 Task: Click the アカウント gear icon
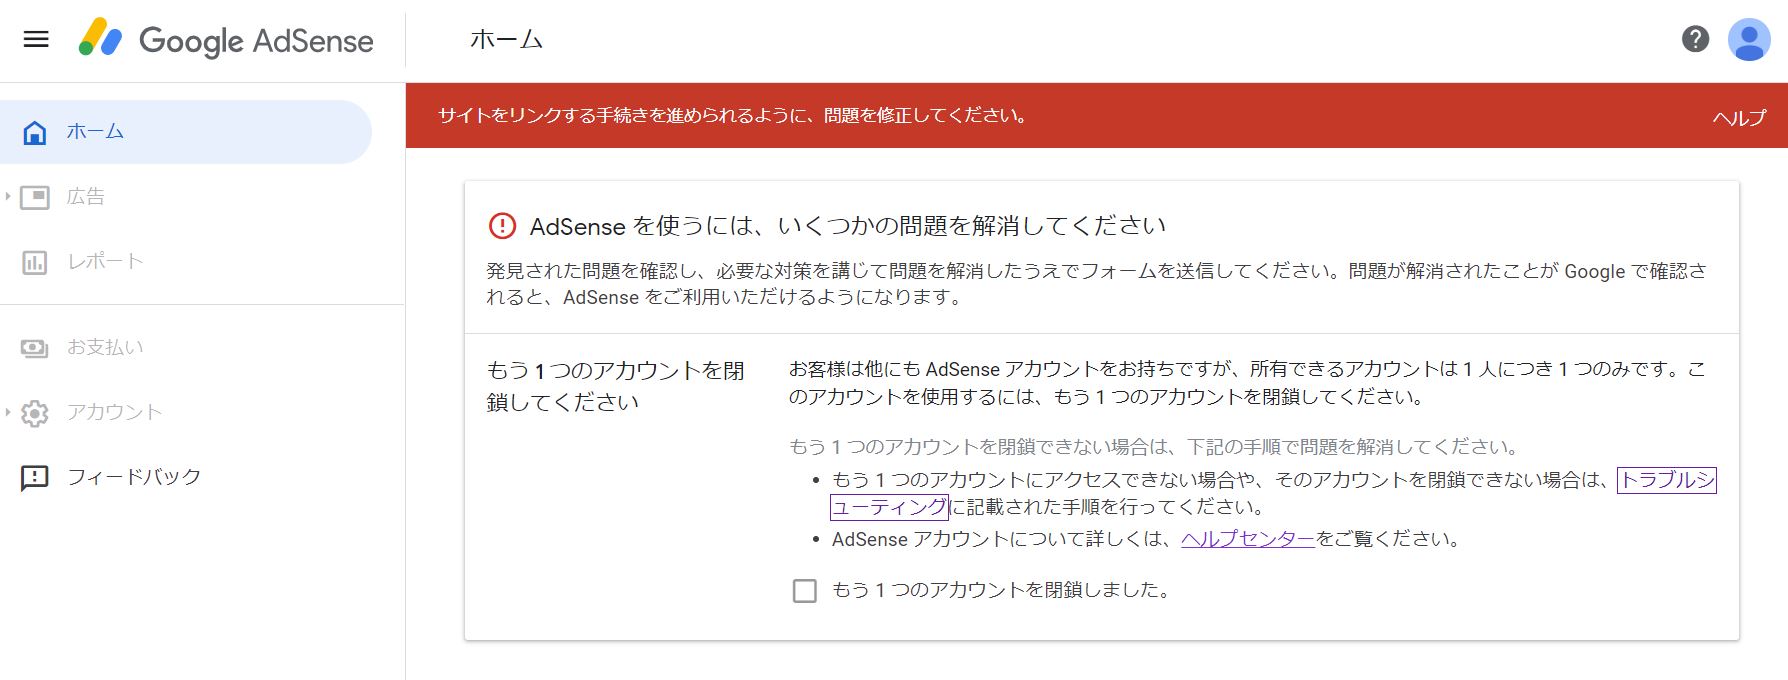point(35,413)
